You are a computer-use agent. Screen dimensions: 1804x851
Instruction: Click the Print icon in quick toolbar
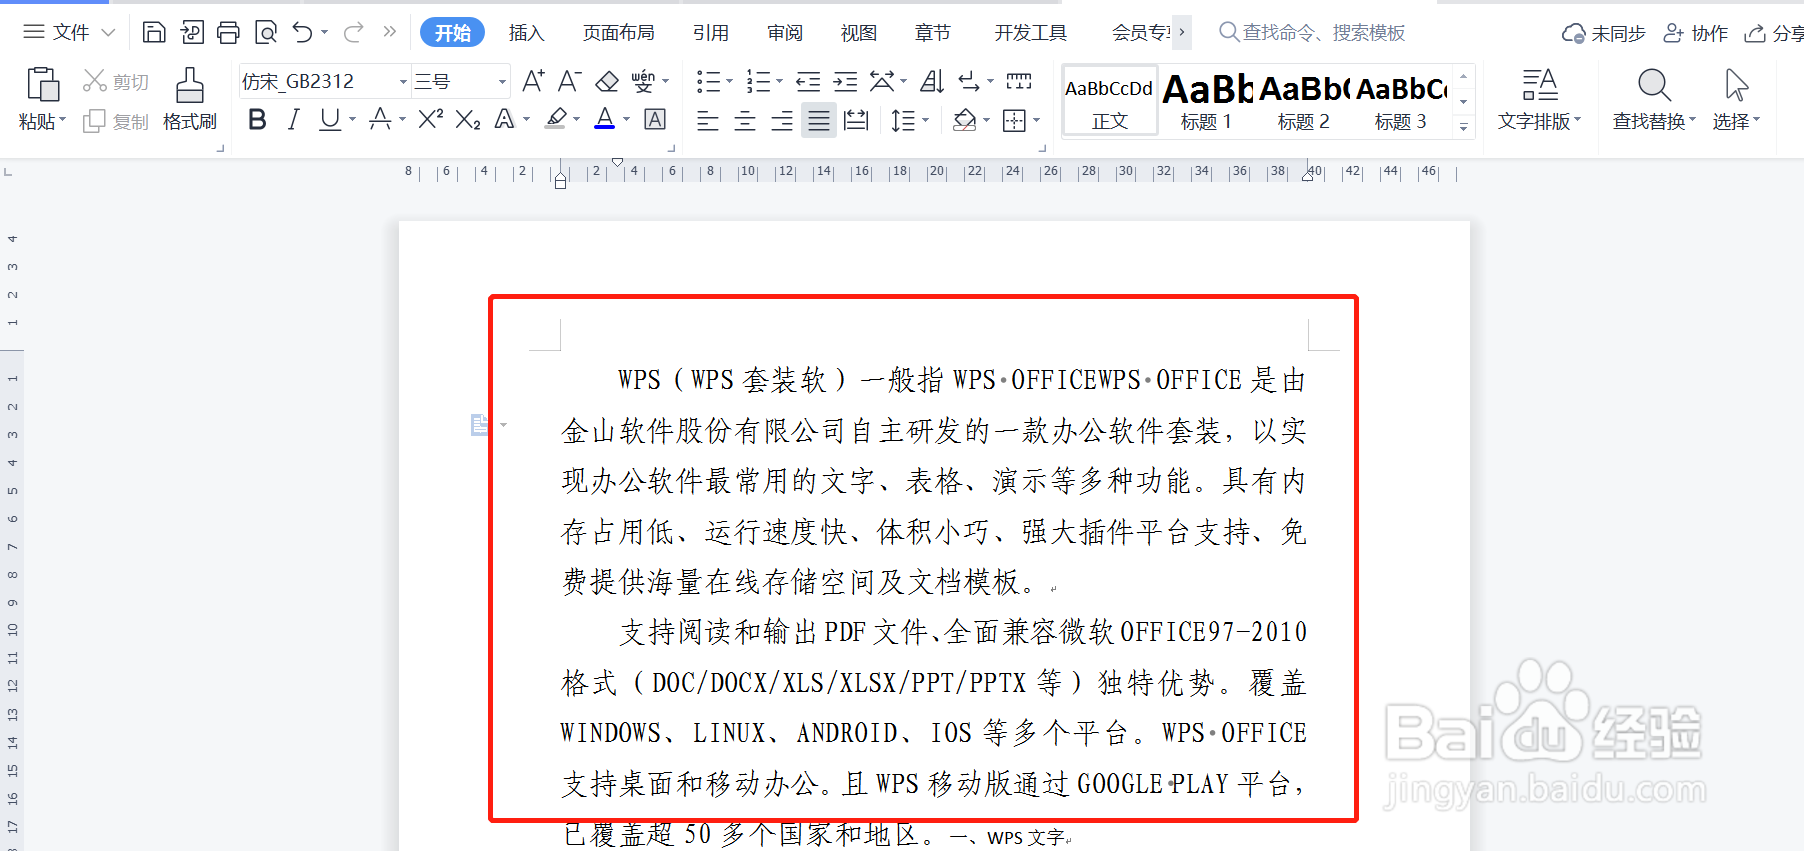click(229, 33)
